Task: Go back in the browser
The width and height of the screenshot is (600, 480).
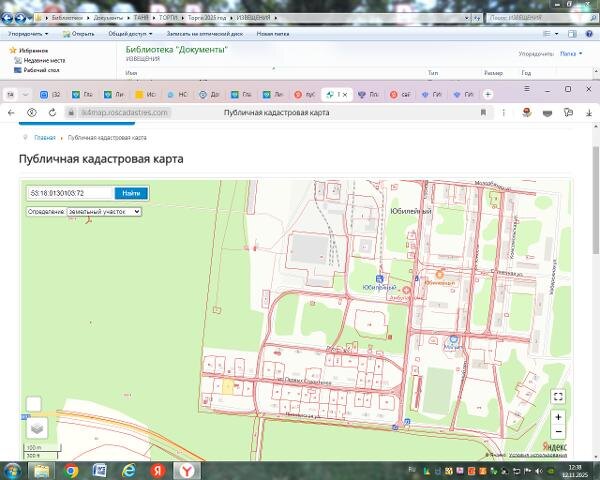Action: (11, 113)
